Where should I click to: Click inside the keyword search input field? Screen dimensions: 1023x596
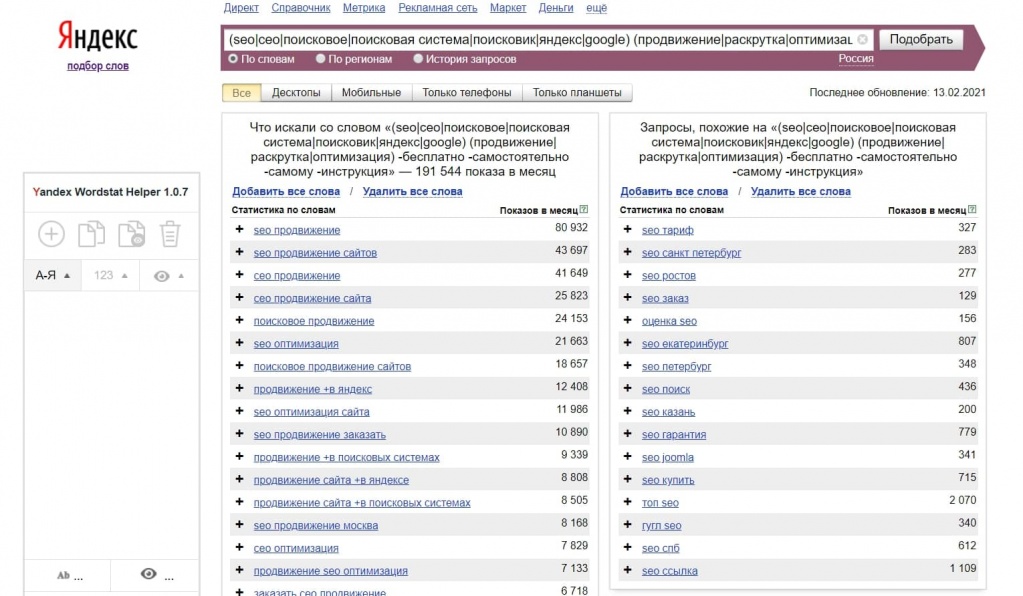(540, 40)
